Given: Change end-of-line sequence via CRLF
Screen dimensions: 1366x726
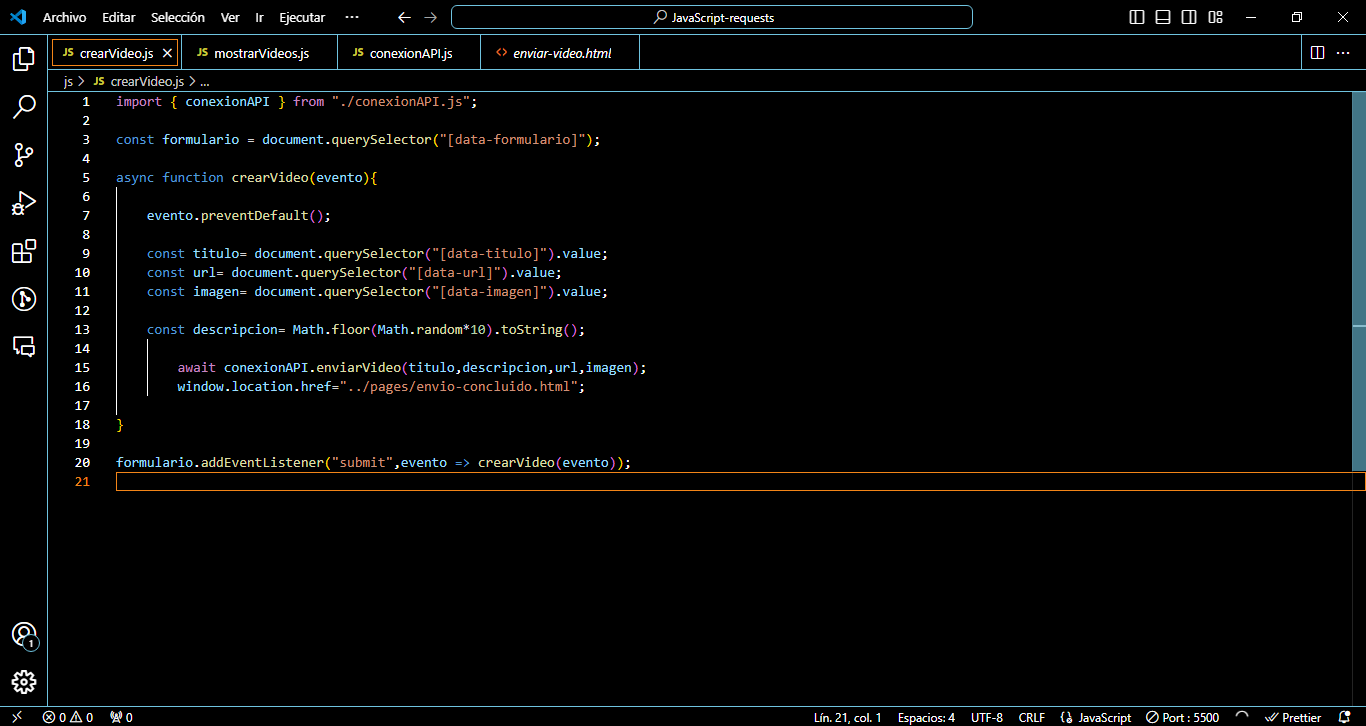Looking at the screenshot, I should pyautogui.click(x=1032, y=717).
